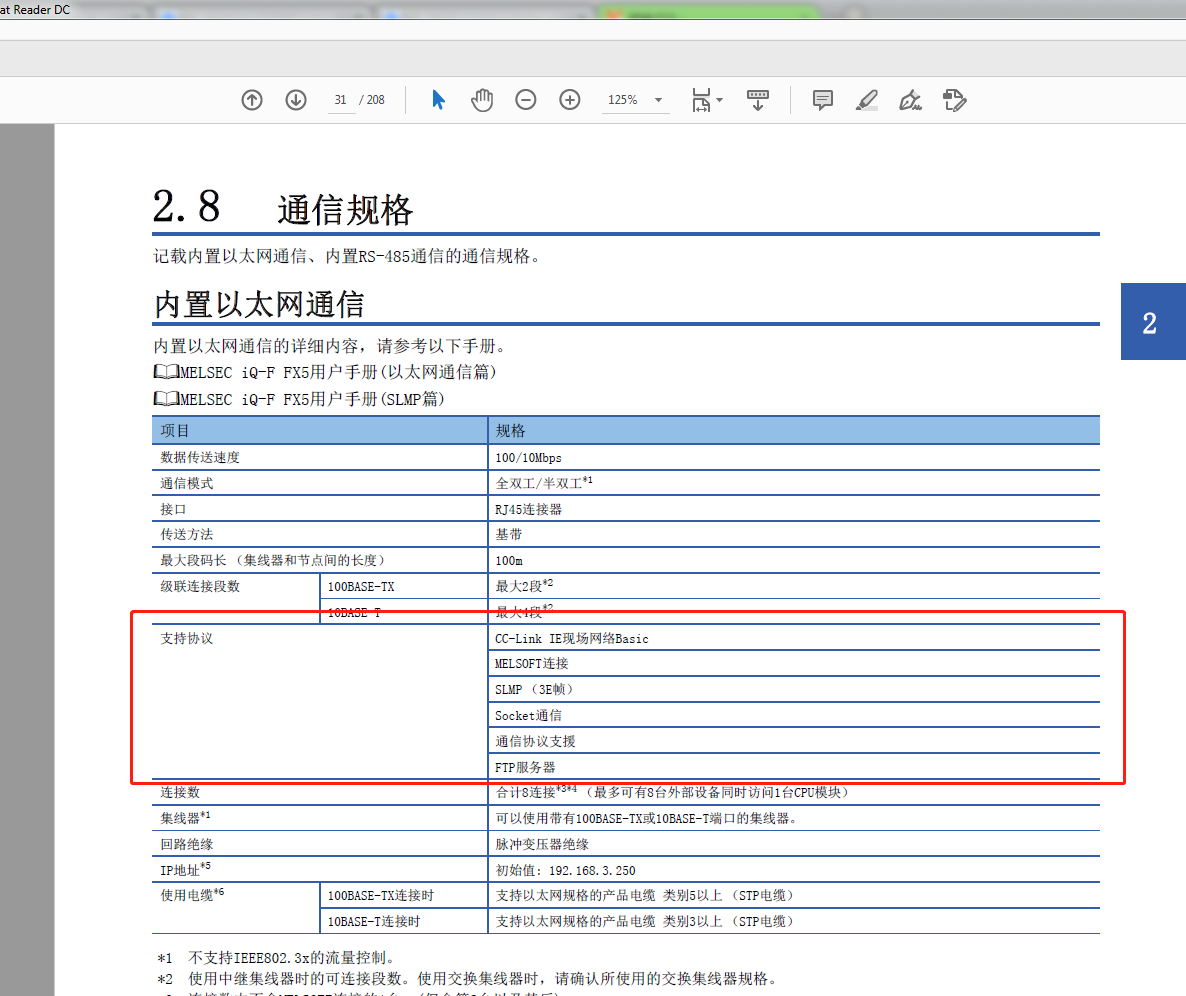Zoom in using the plus icon
This screenshot has height=996, width=1186.
coord(570,100)
